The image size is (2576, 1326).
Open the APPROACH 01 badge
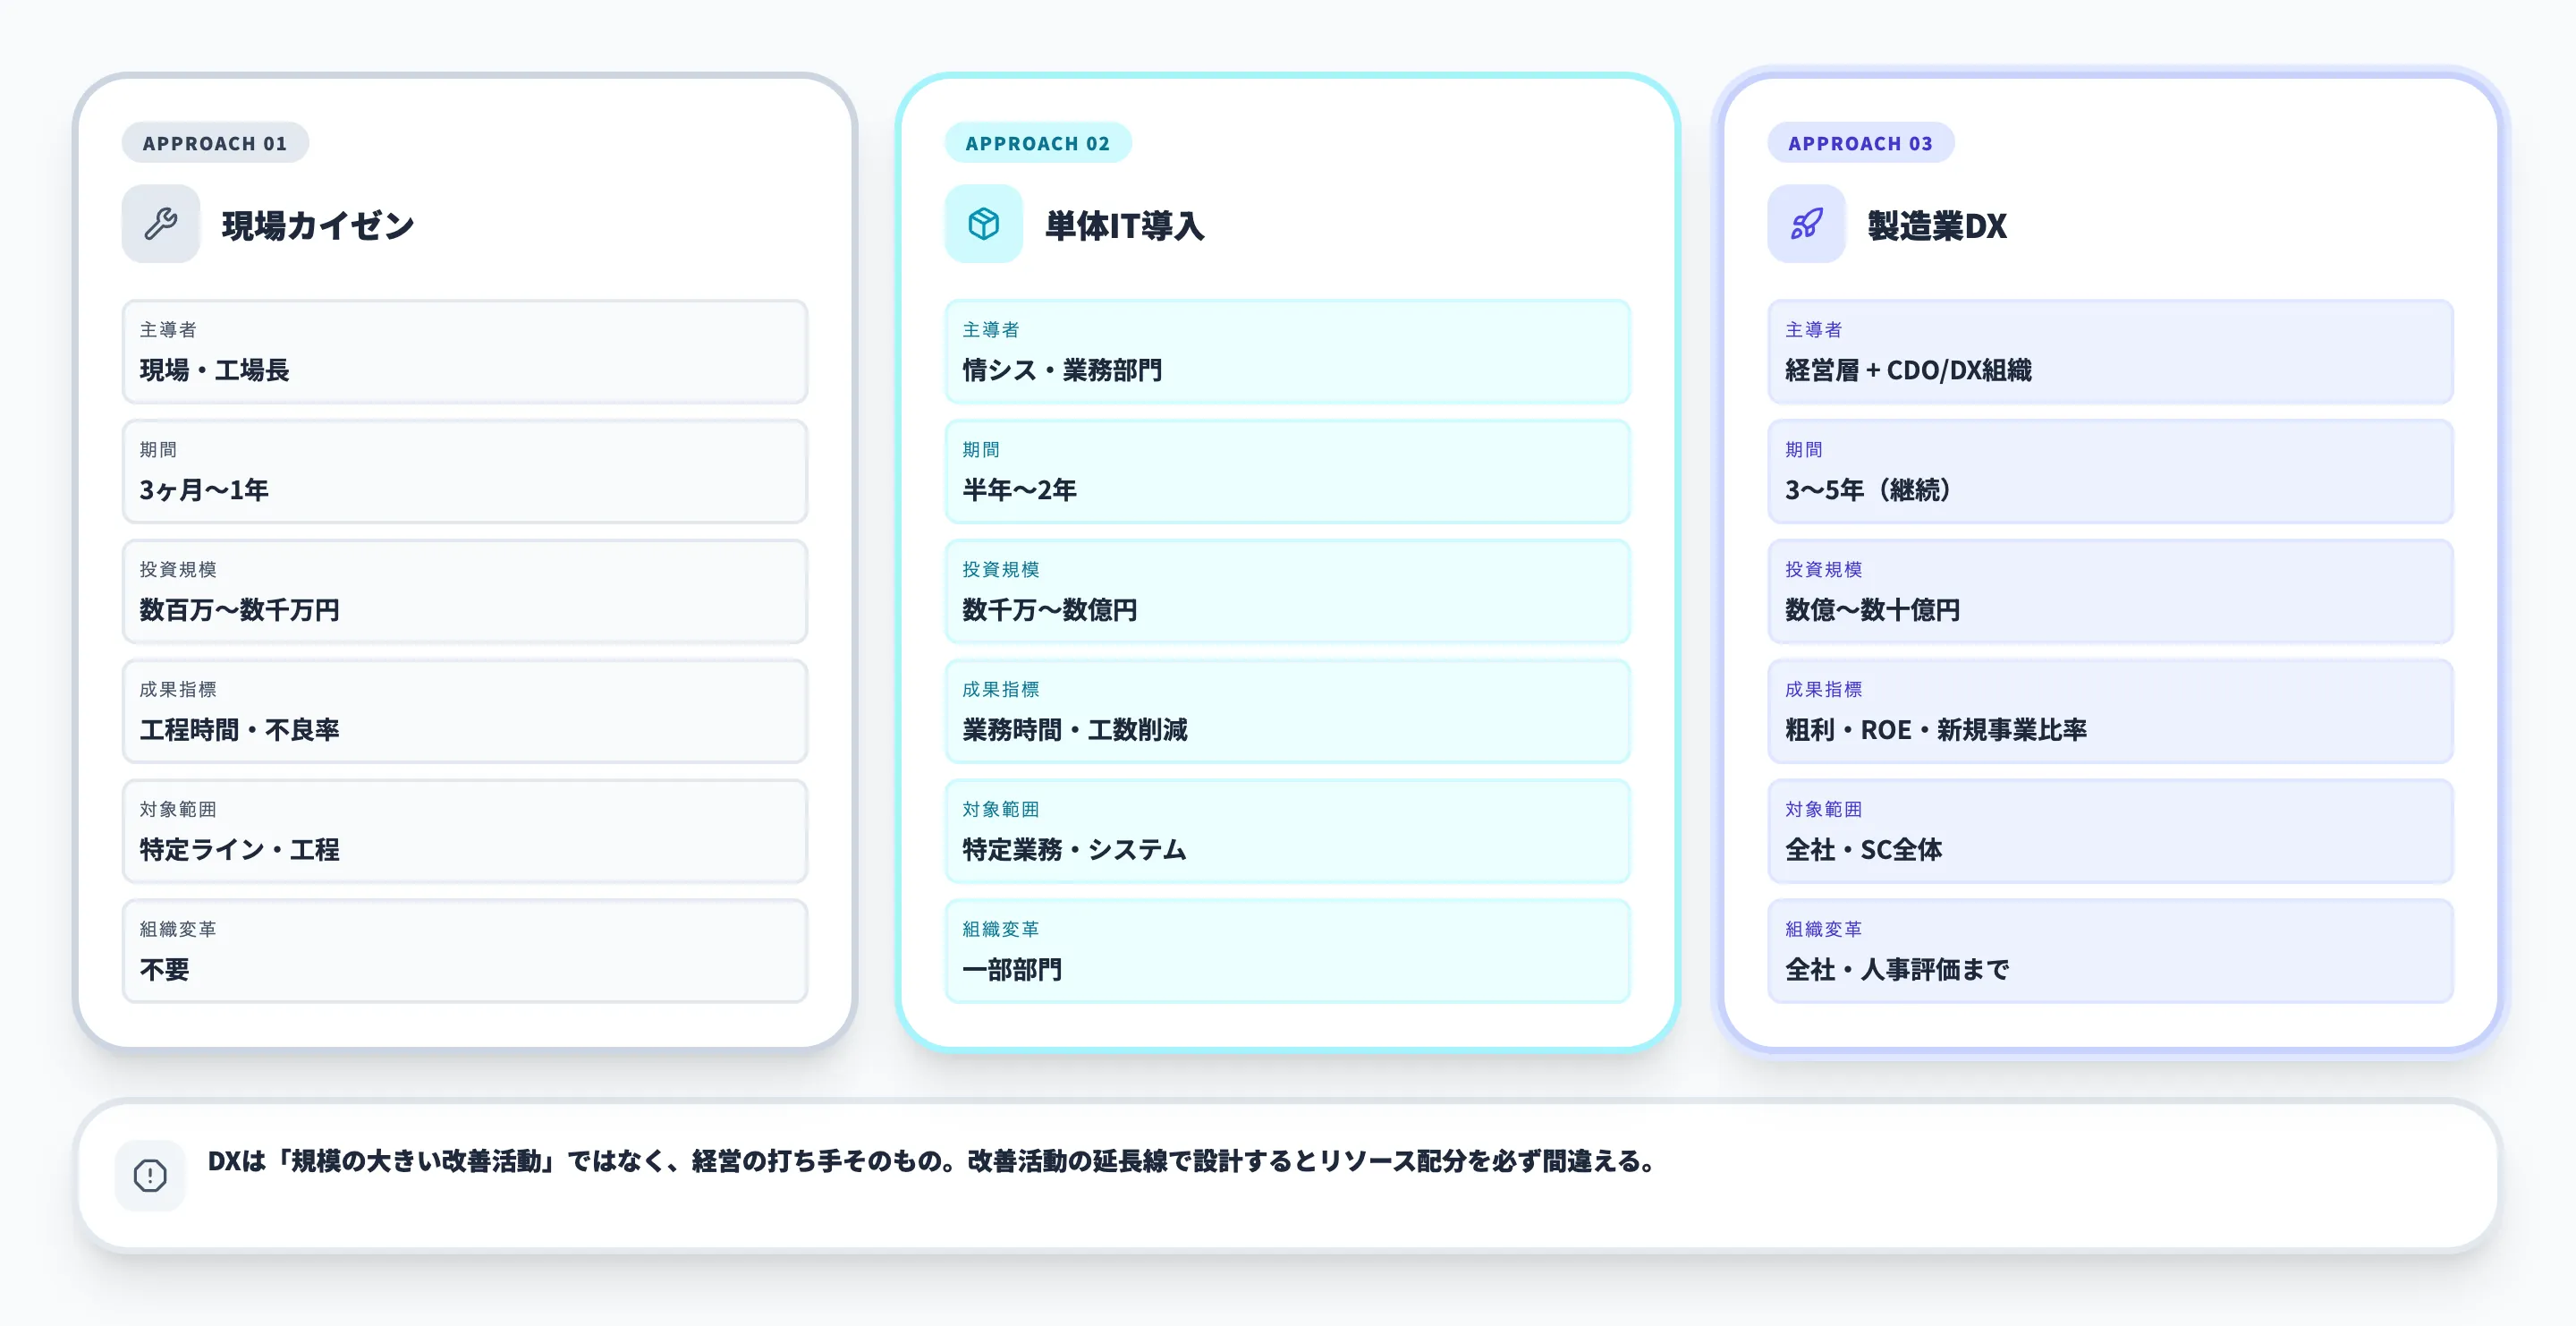pos(214,142)
